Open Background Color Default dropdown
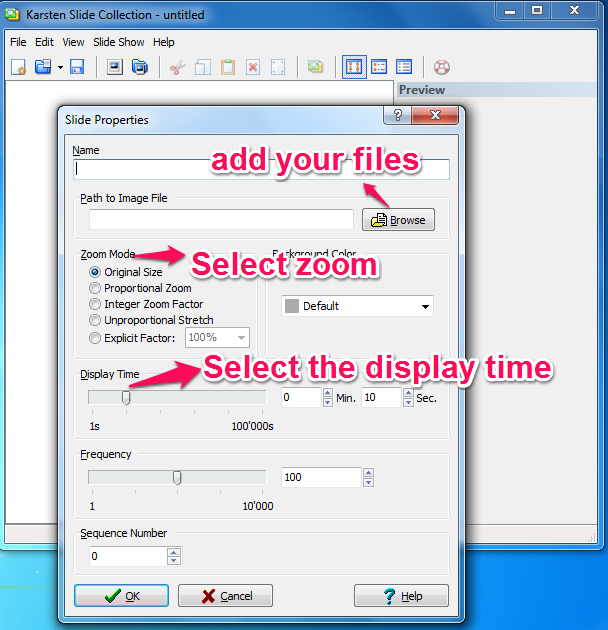 coord(357,306)
